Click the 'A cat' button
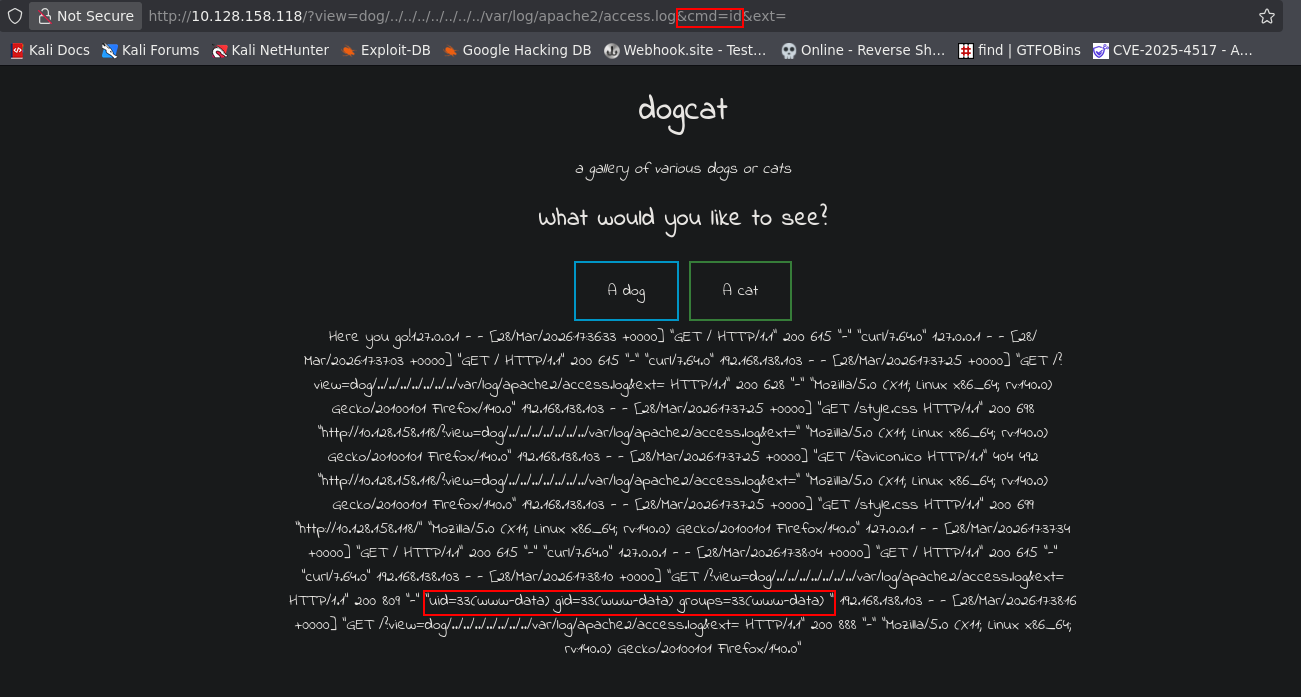The image size is (1301, 697). tap(740, 290)
